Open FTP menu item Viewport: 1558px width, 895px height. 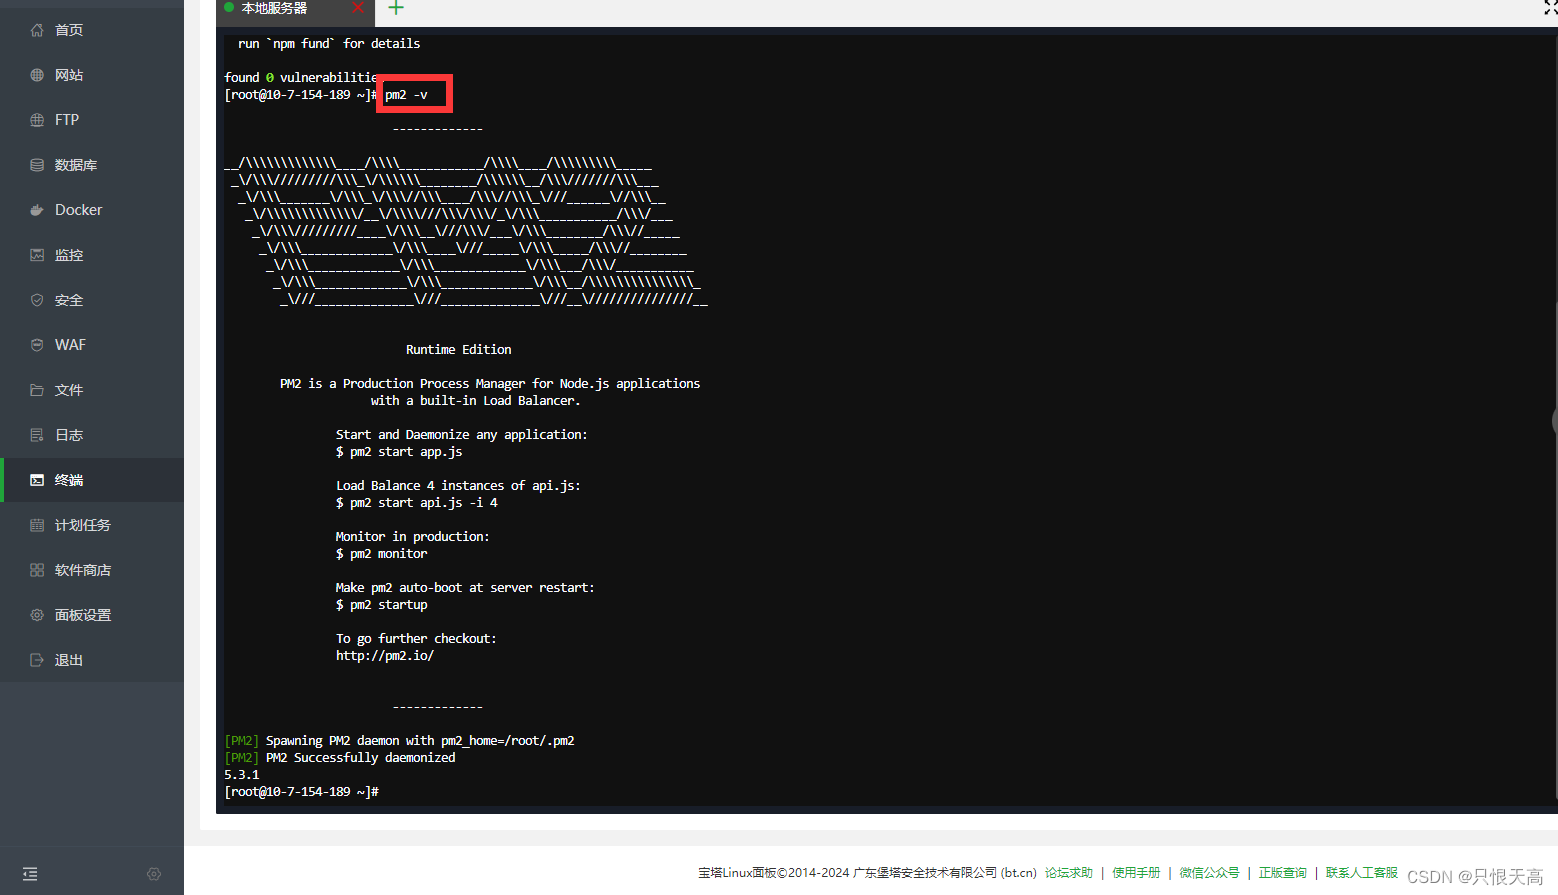(x=92, y=120)
